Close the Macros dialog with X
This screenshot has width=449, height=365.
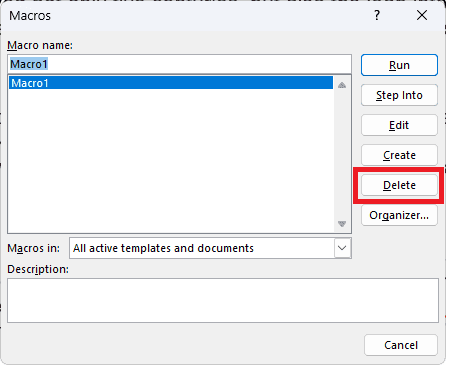422,15
